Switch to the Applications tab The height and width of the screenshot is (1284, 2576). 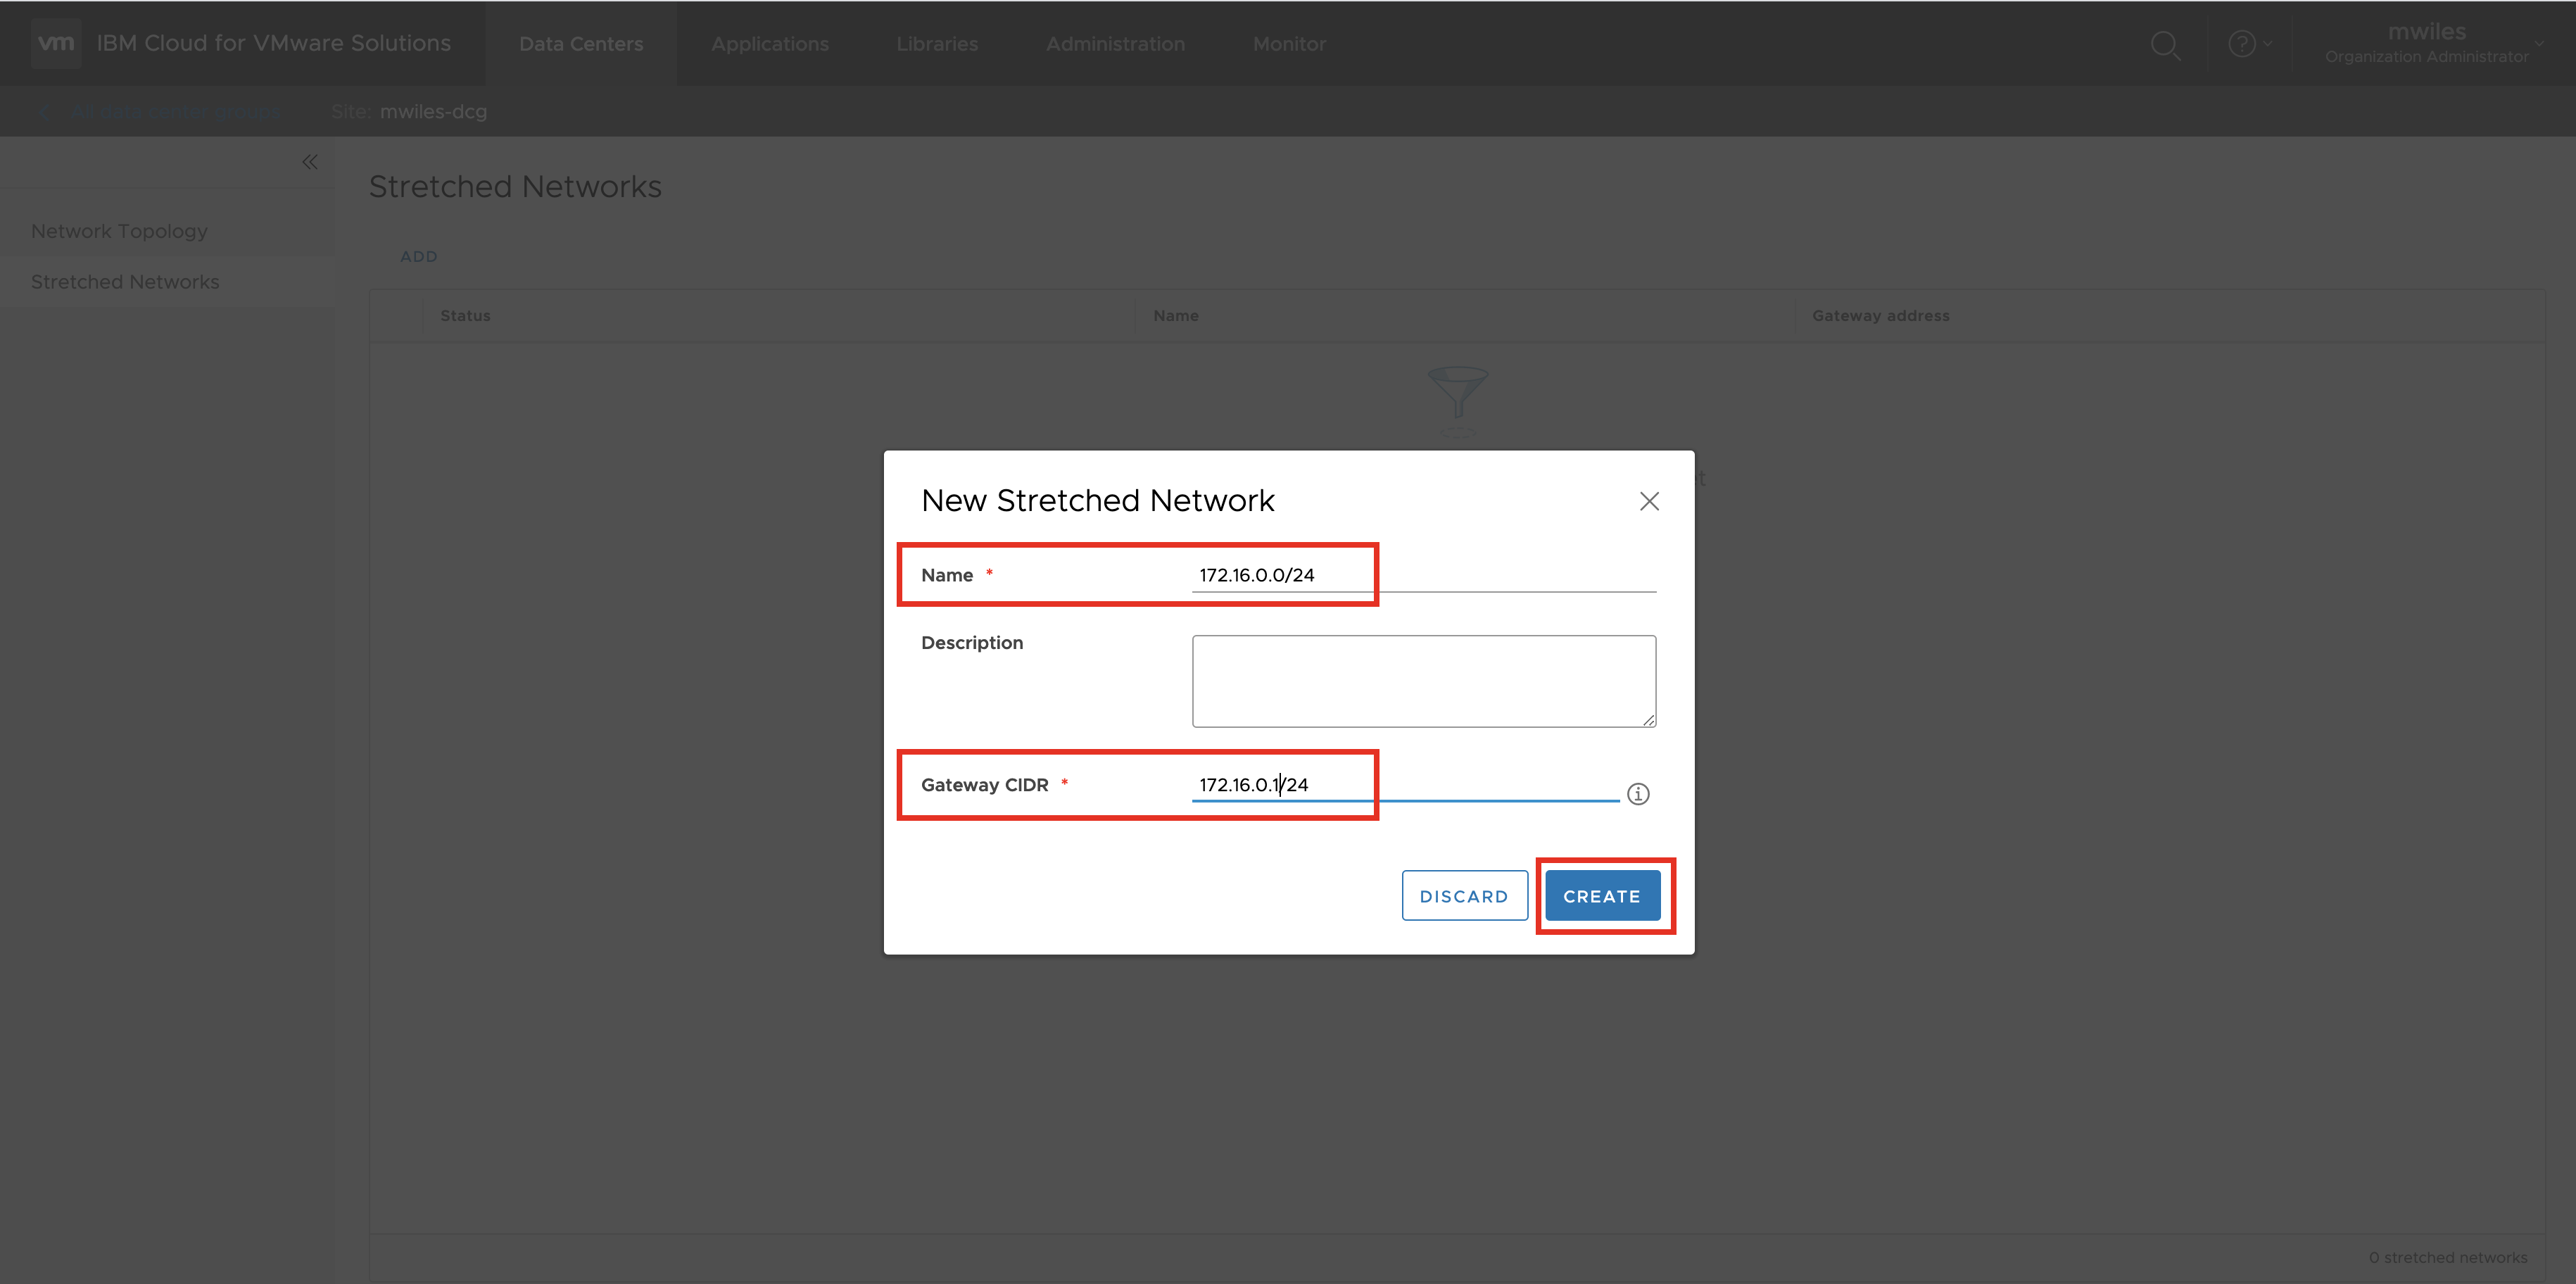coord(770,44)
